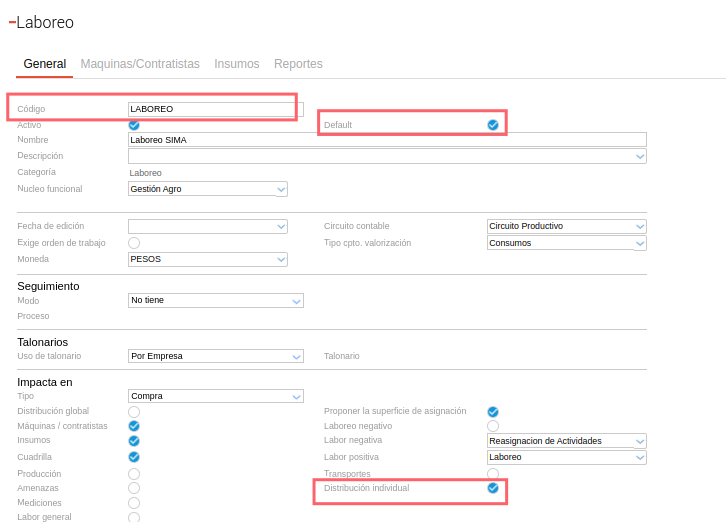Open the Tipo cpto. valorización dropdown
Screen dimensions: 726x522
tap(640, 243)
